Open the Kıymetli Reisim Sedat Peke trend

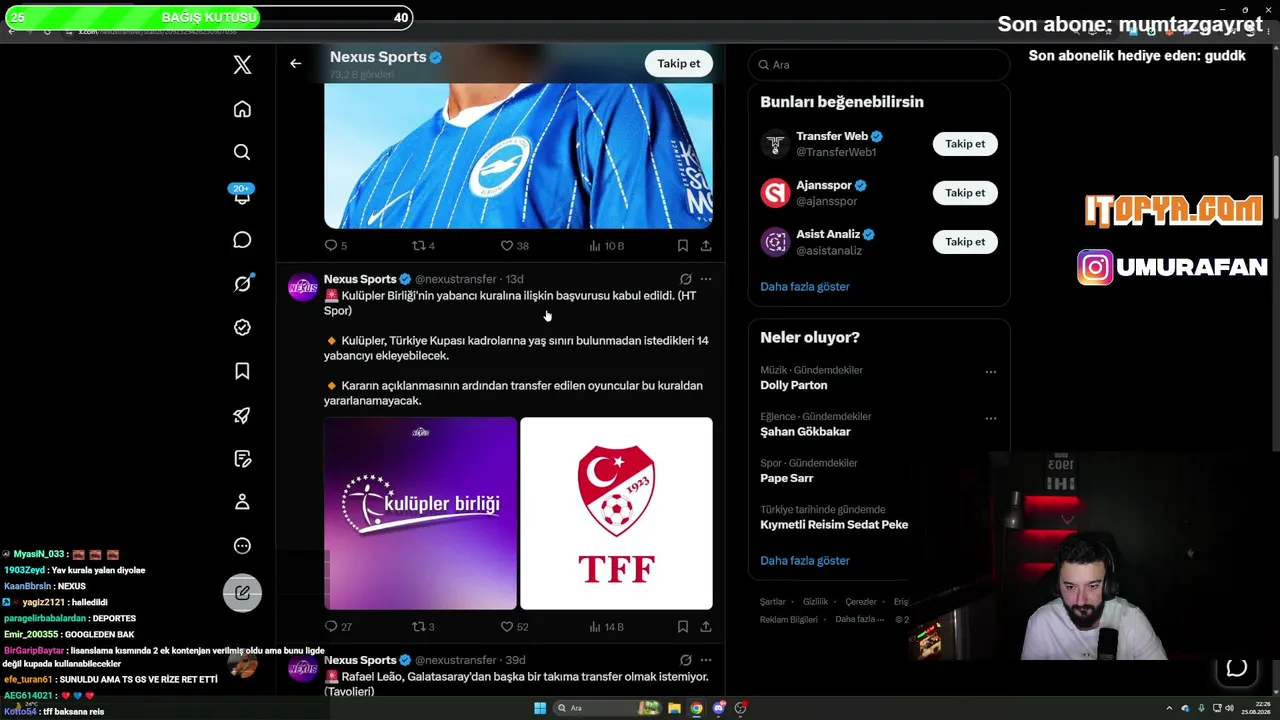tap(834, 525)
